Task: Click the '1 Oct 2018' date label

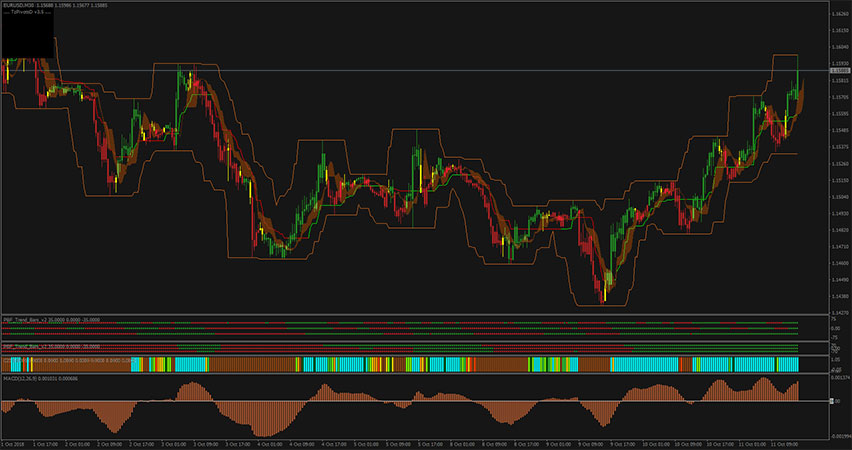Action: [12, 444]
